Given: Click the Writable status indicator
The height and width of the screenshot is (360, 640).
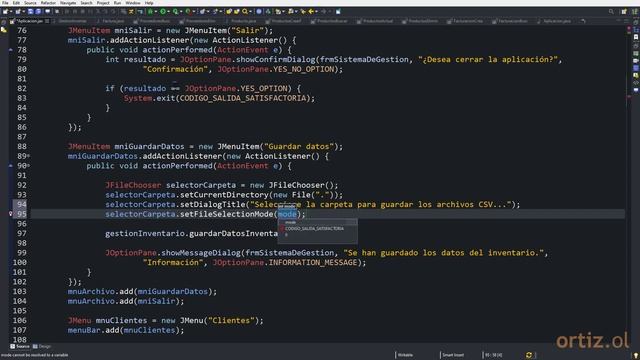Looking at the screenshot, I should 405,355.
